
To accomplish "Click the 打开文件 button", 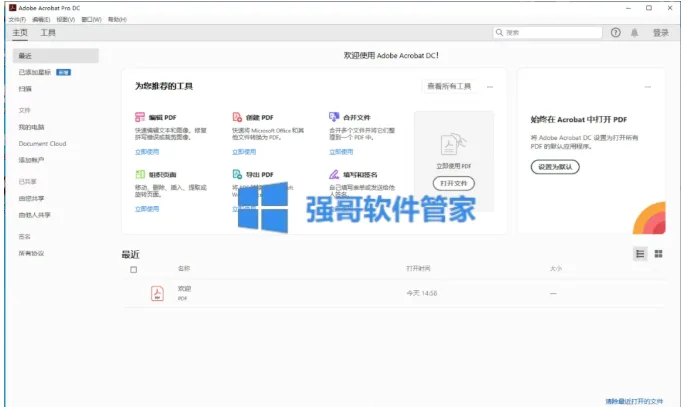I will [x=453, y=183].
